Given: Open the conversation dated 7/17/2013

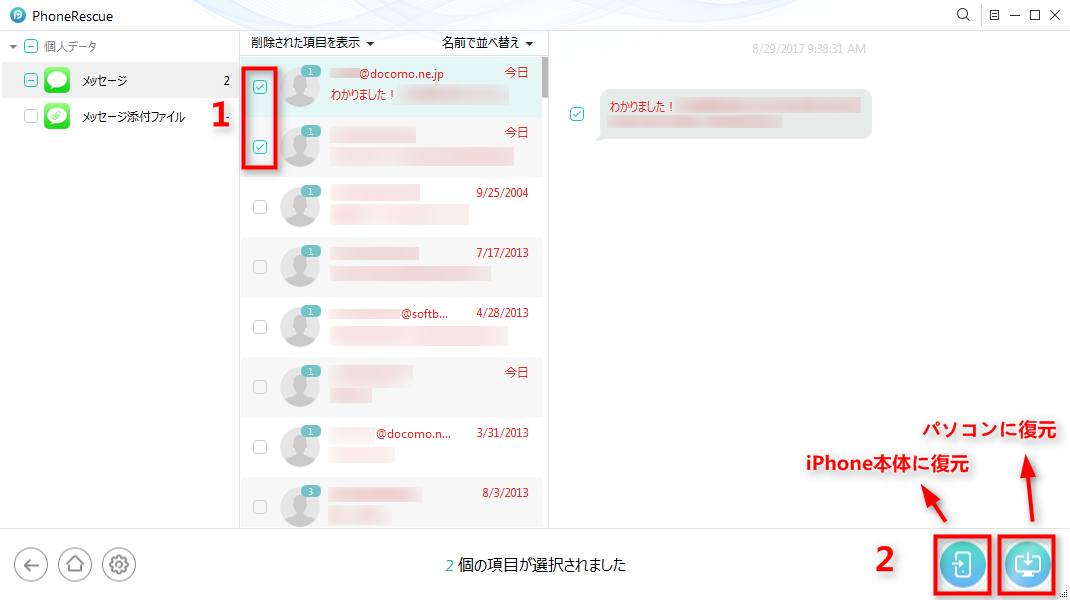Looking at the screenshot, I should (x=391, y=267).
